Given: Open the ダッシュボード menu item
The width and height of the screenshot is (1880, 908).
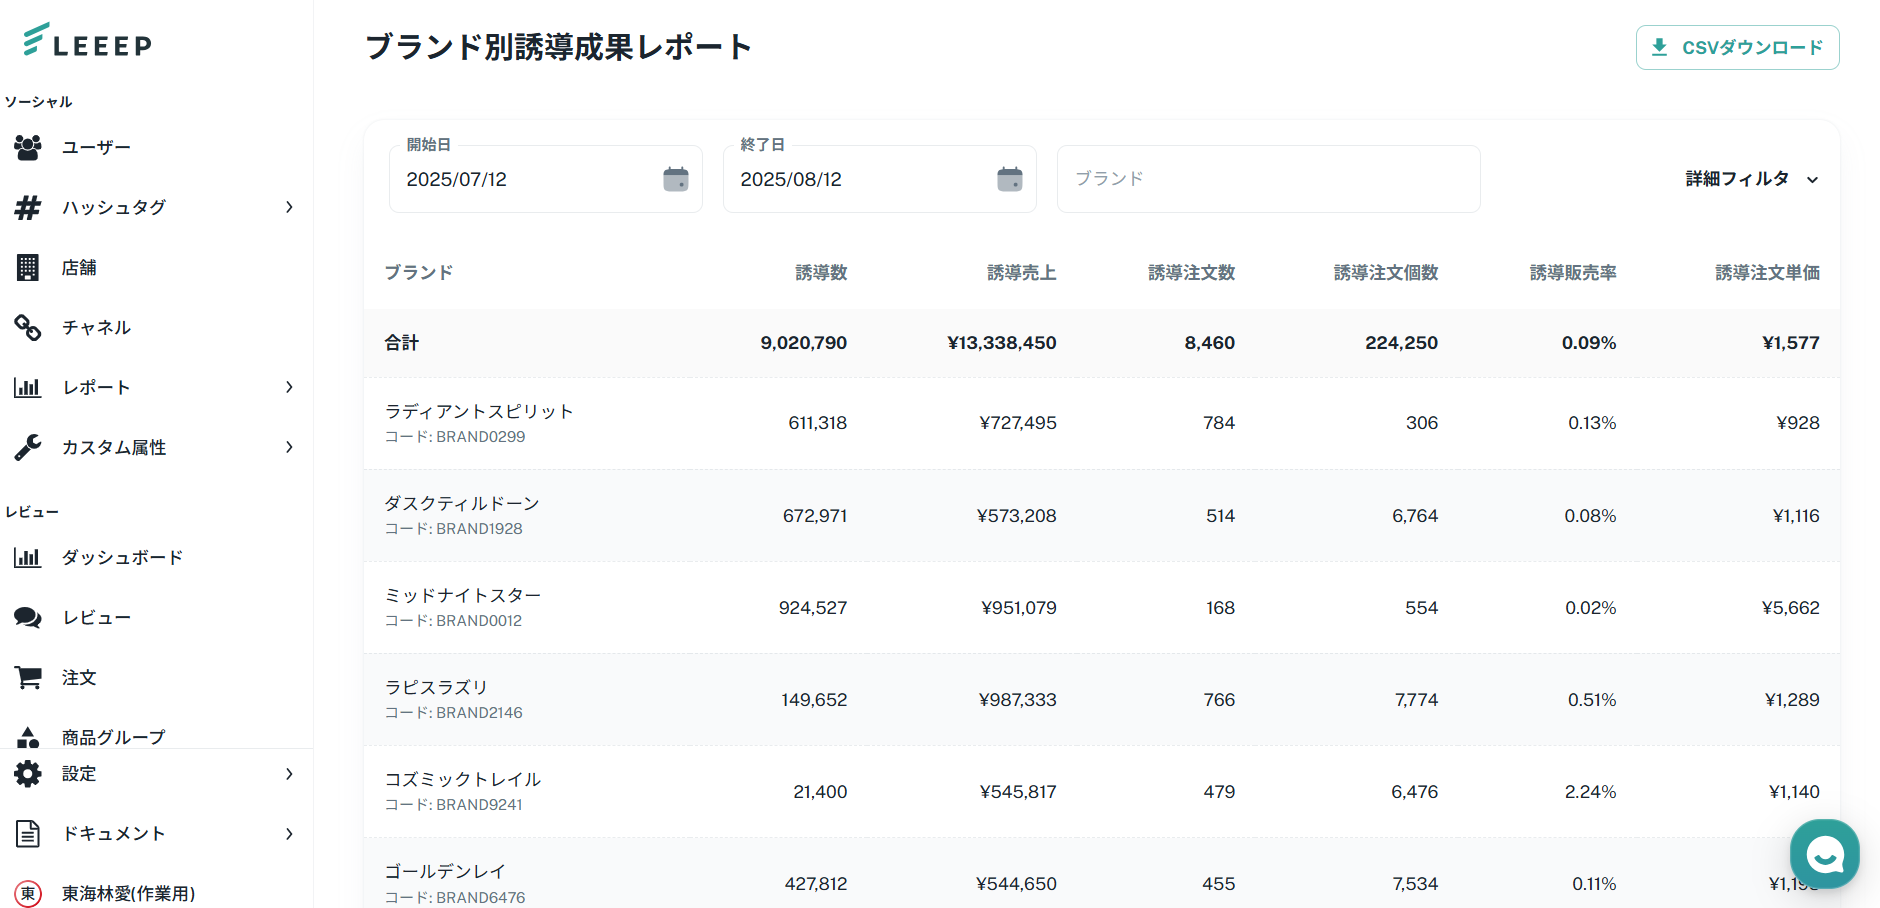Looking at the screenshot, I should (x=122, y=557).
